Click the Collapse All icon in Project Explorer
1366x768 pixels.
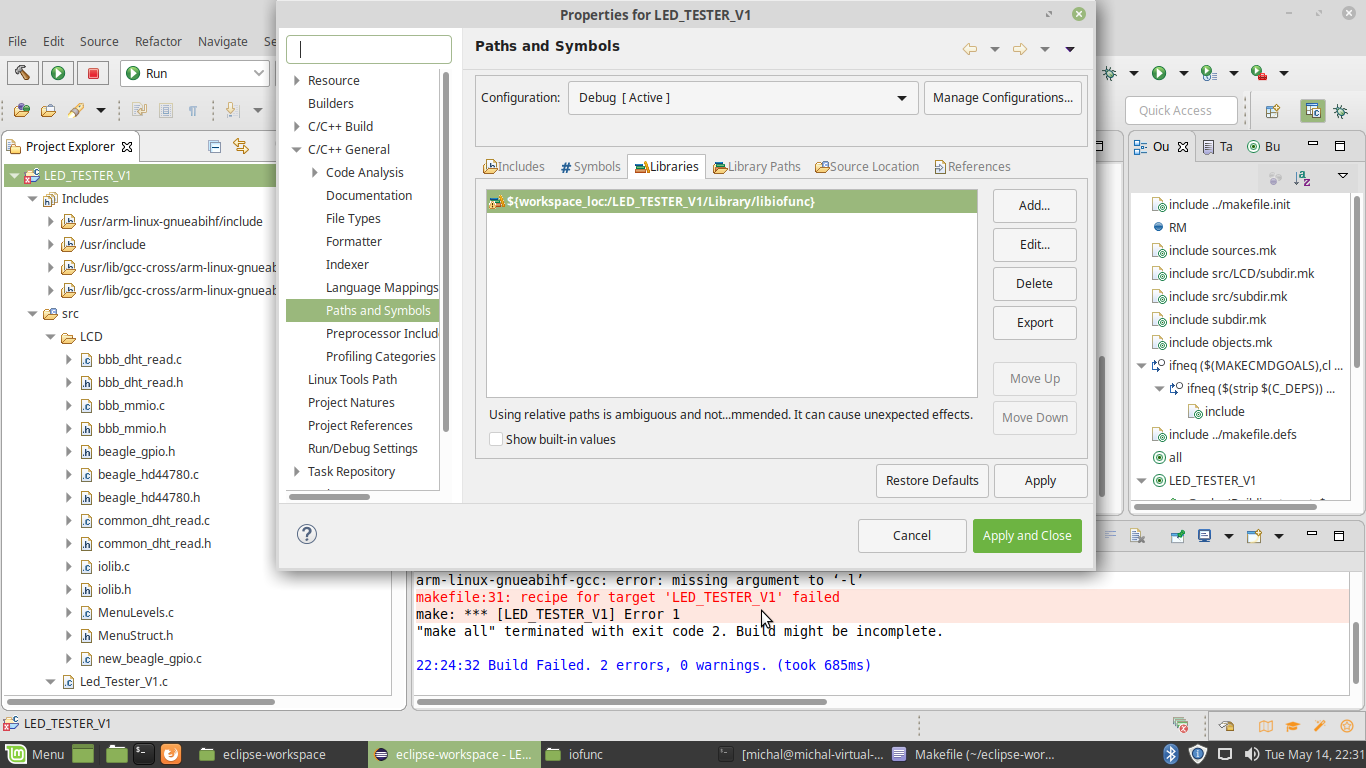click(x=214, y=146)
